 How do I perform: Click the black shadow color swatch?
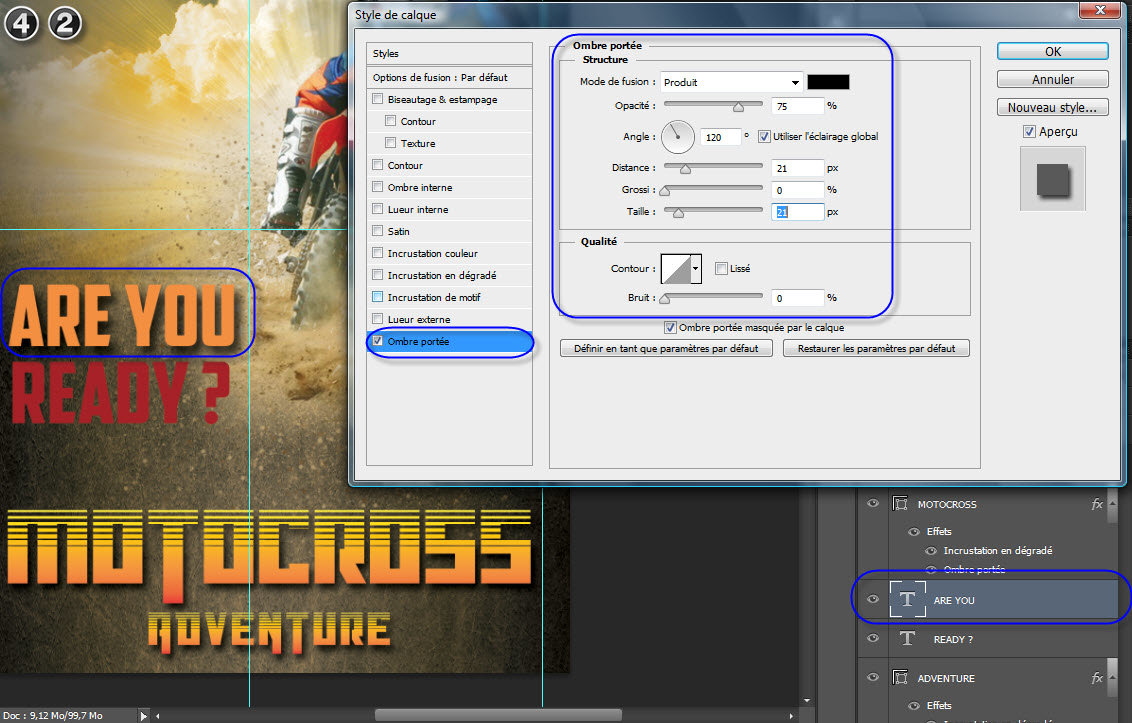828,83
